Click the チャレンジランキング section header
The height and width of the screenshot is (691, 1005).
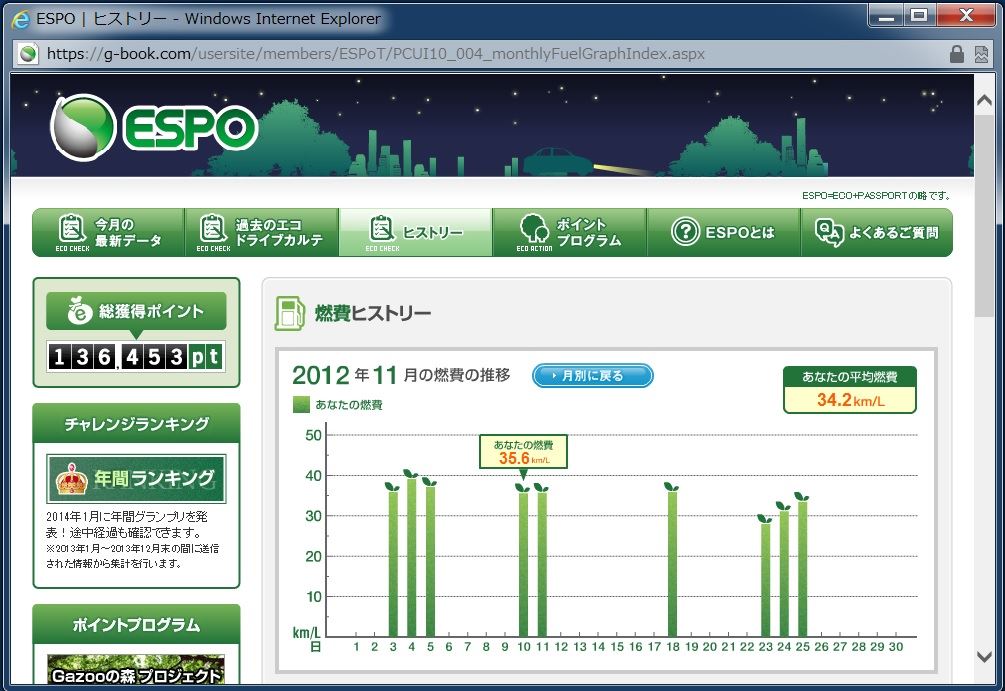[x=137, y=424]
